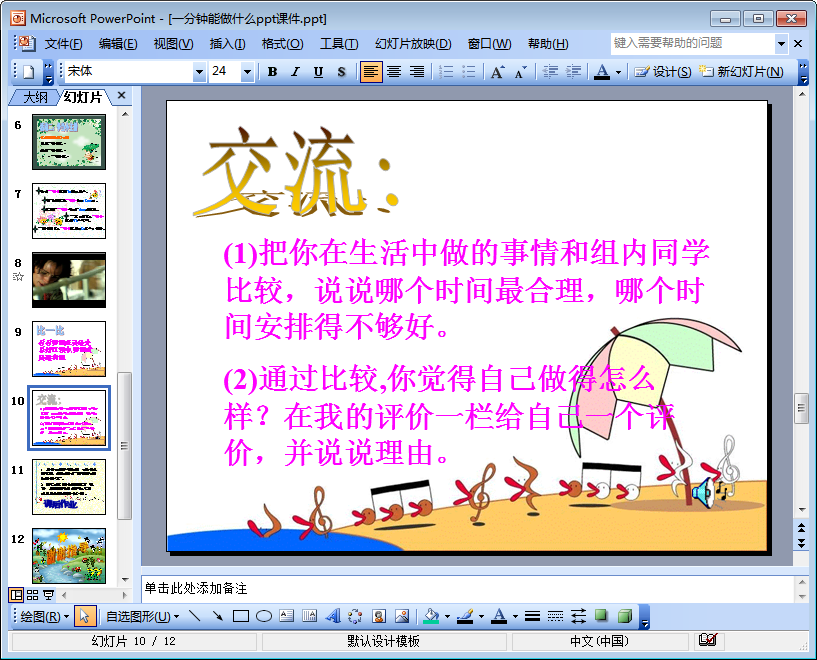Insert clip art

coord(379,617)
